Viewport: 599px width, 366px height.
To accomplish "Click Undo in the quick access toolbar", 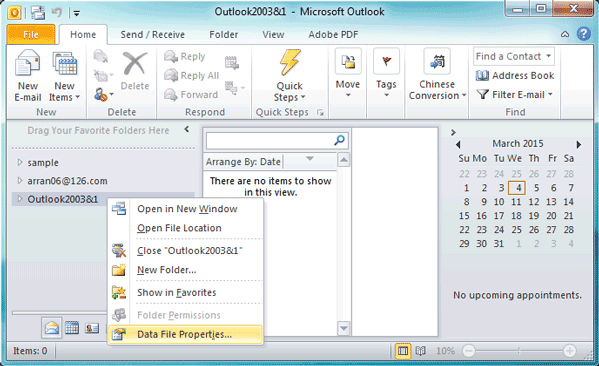I will [x=57, y=13].
